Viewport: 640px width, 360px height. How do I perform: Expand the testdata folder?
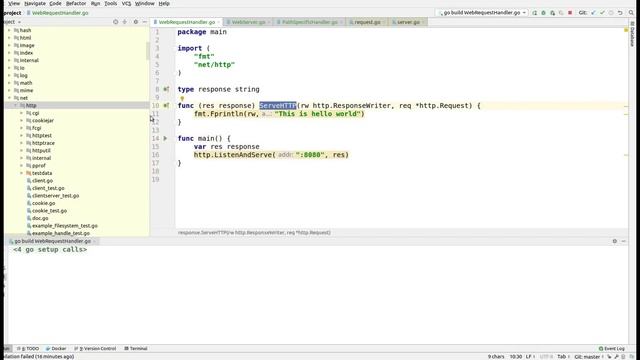click(x=22, y=173)
